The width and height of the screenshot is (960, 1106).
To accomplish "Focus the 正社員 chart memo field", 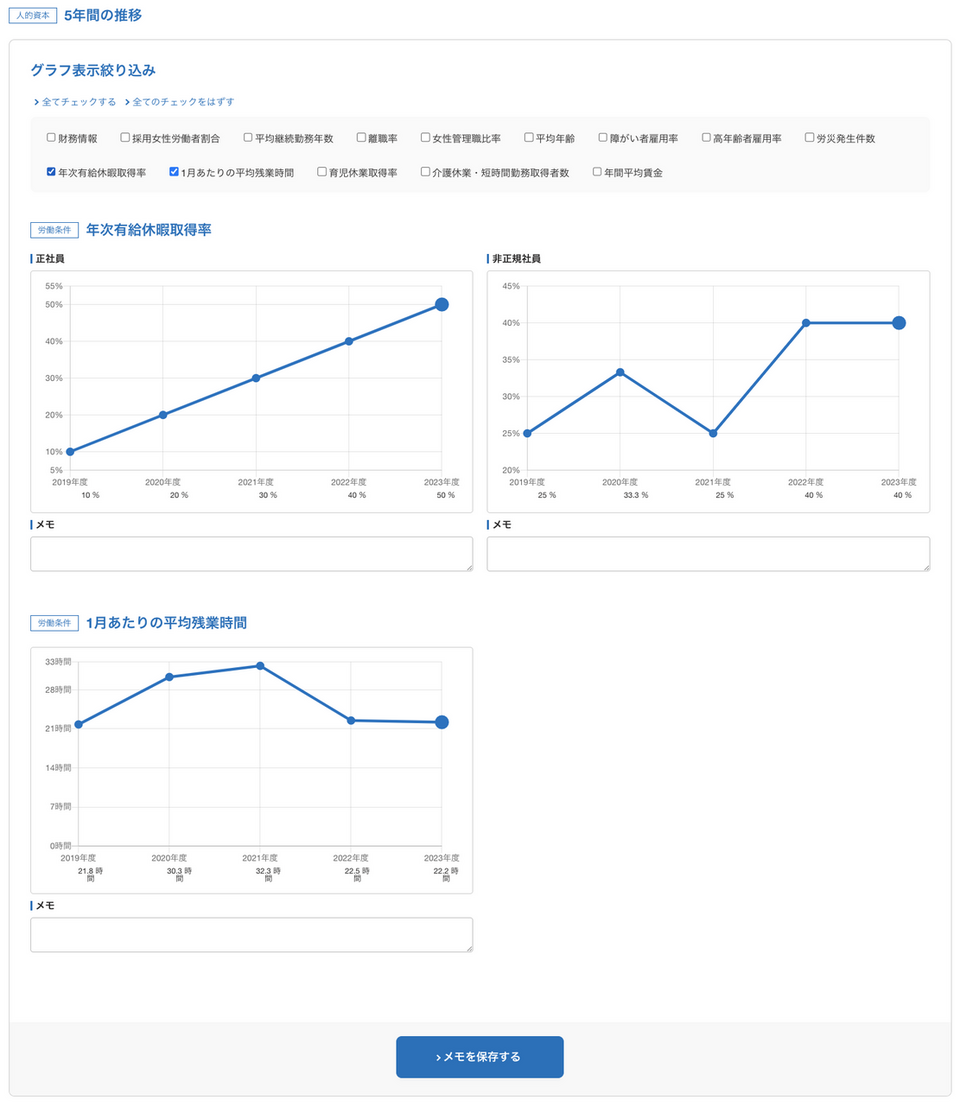I will (x=251, y=554).
